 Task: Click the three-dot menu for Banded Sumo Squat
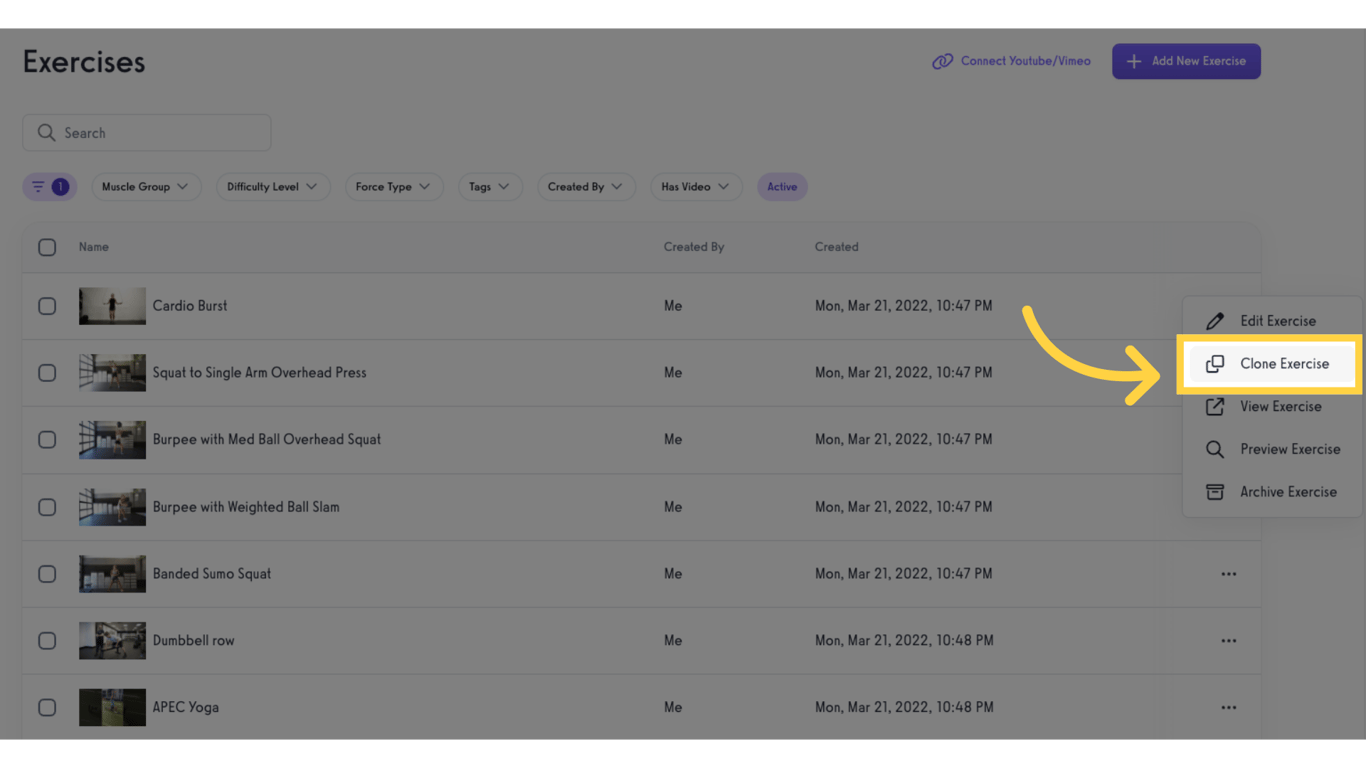tap(1228, 574)
